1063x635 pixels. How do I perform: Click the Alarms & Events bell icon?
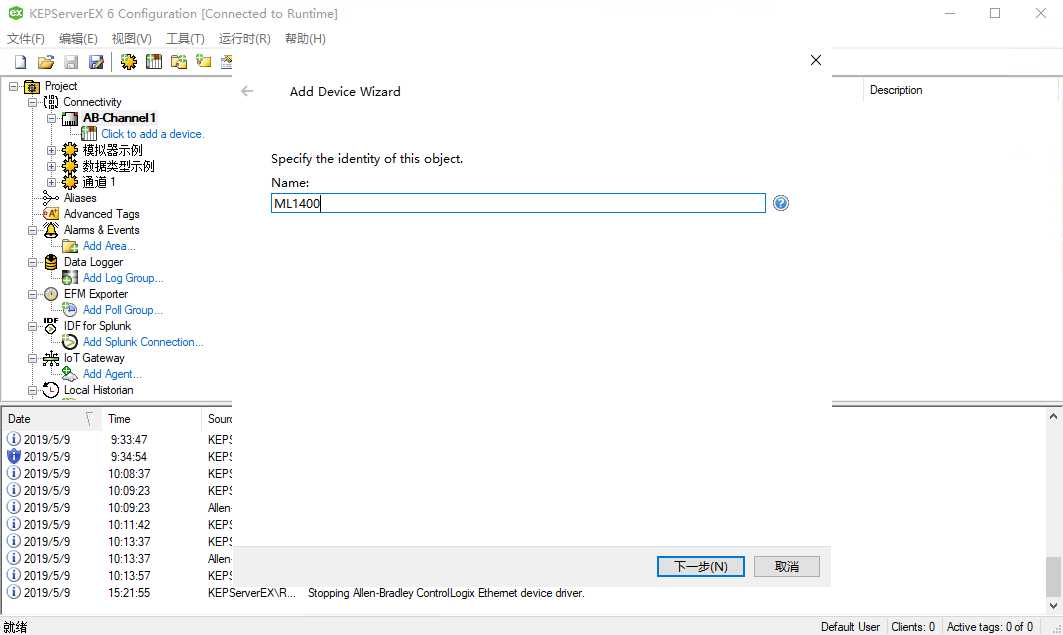point(51,230)
